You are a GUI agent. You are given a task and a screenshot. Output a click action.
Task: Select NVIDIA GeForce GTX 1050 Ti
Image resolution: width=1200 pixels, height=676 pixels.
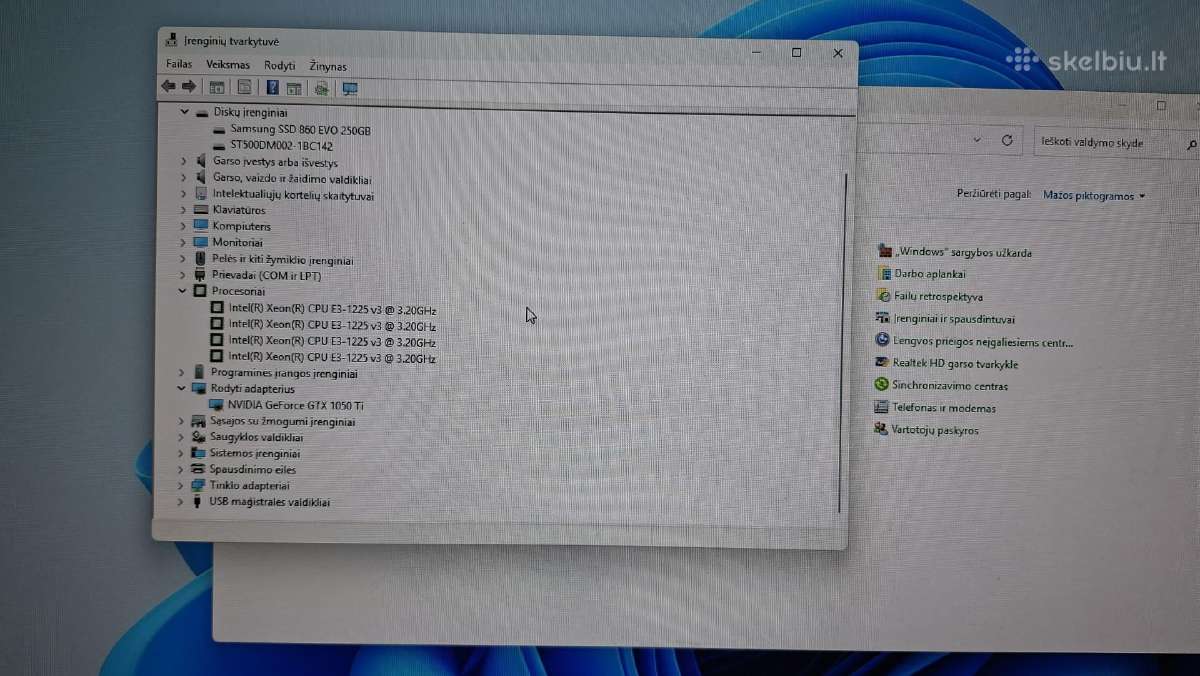pyautogui.click(x=295, y=405)
